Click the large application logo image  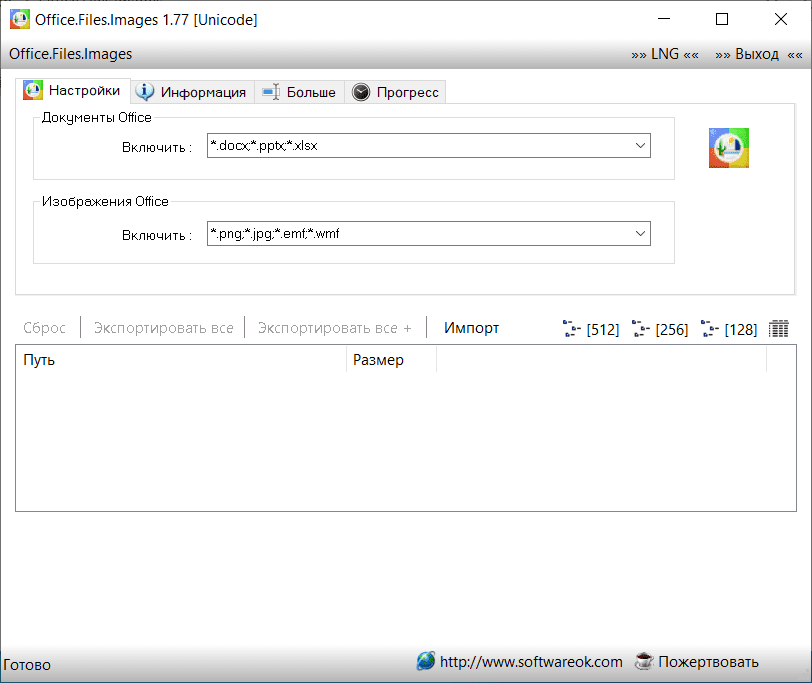pyautogui.click(x=729, y=148)
